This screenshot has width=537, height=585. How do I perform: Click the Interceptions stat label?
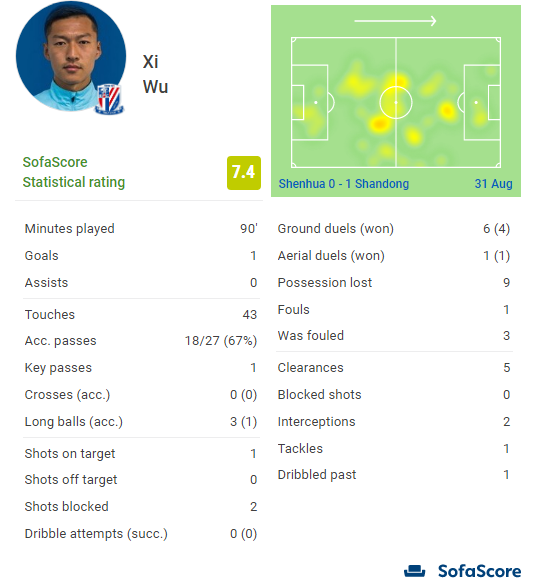pos(316,422)
